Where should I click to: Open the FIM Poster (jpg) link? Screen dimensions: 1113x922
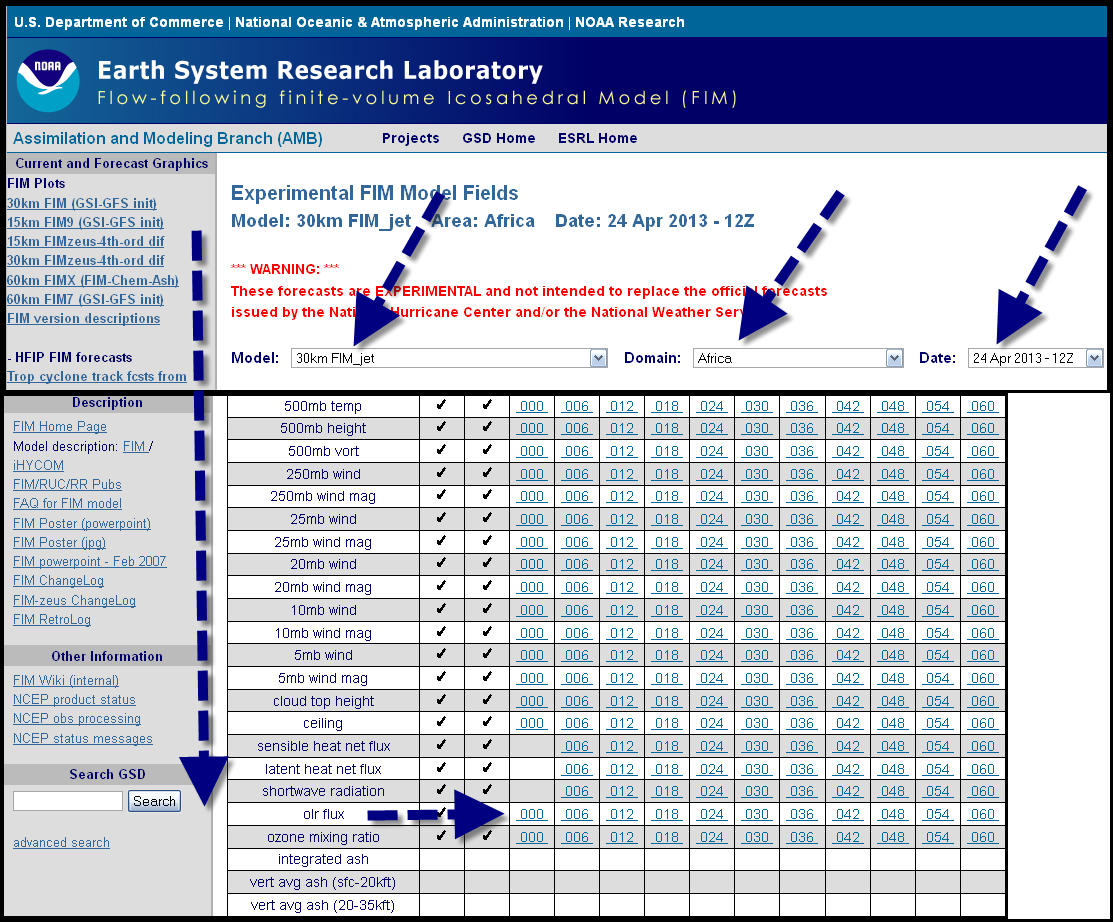[59, 543]
